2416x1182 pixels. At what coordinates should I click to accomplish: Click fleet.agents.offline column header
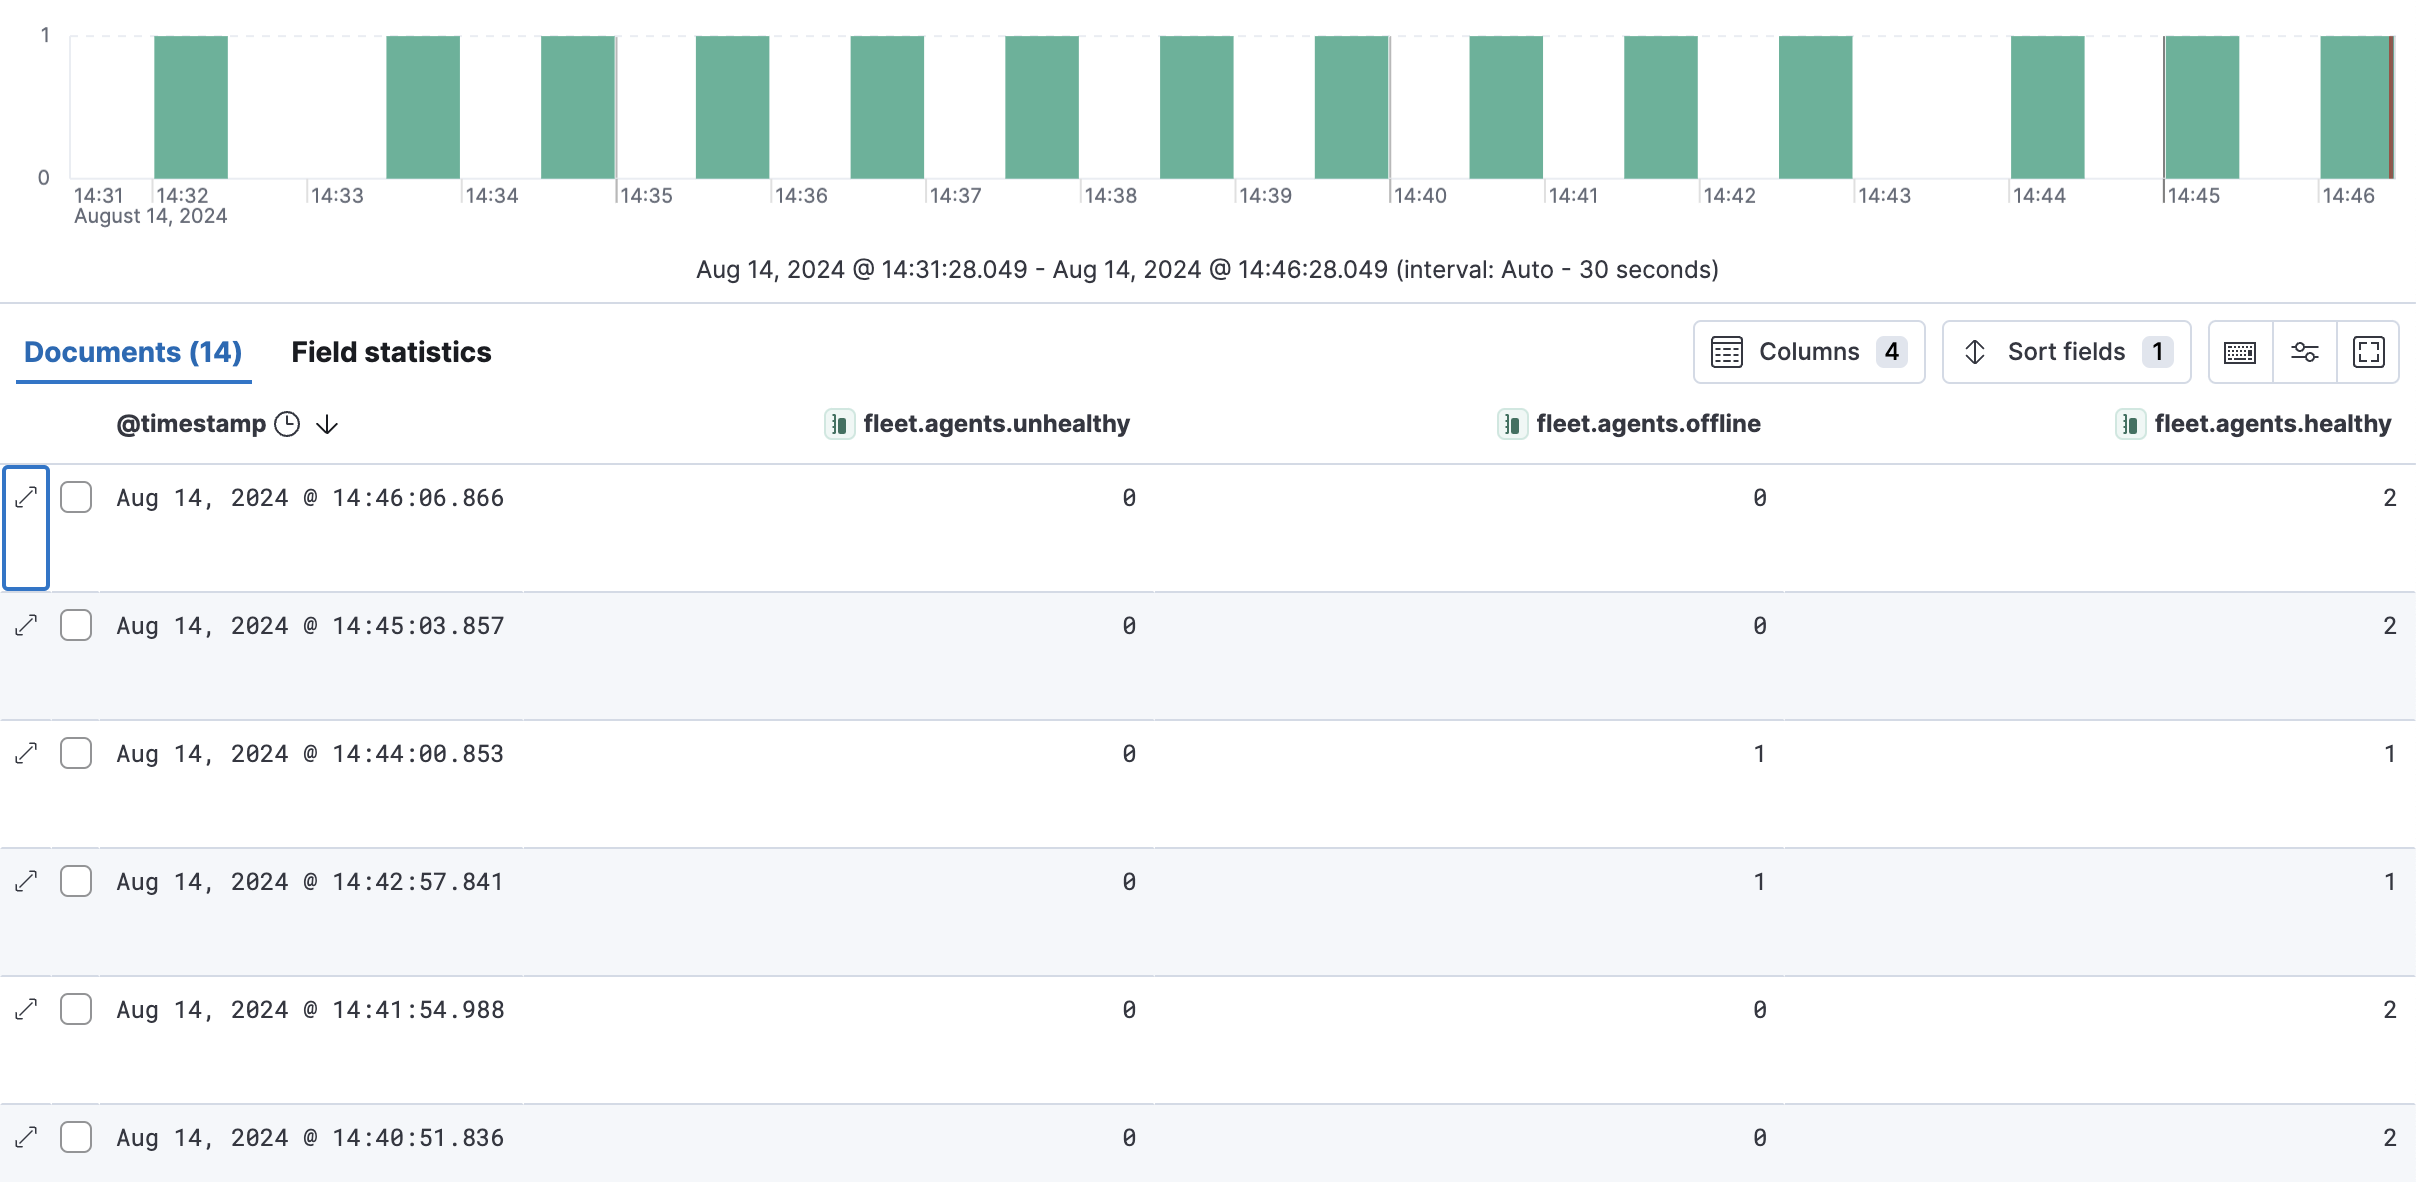[1647, 424]
